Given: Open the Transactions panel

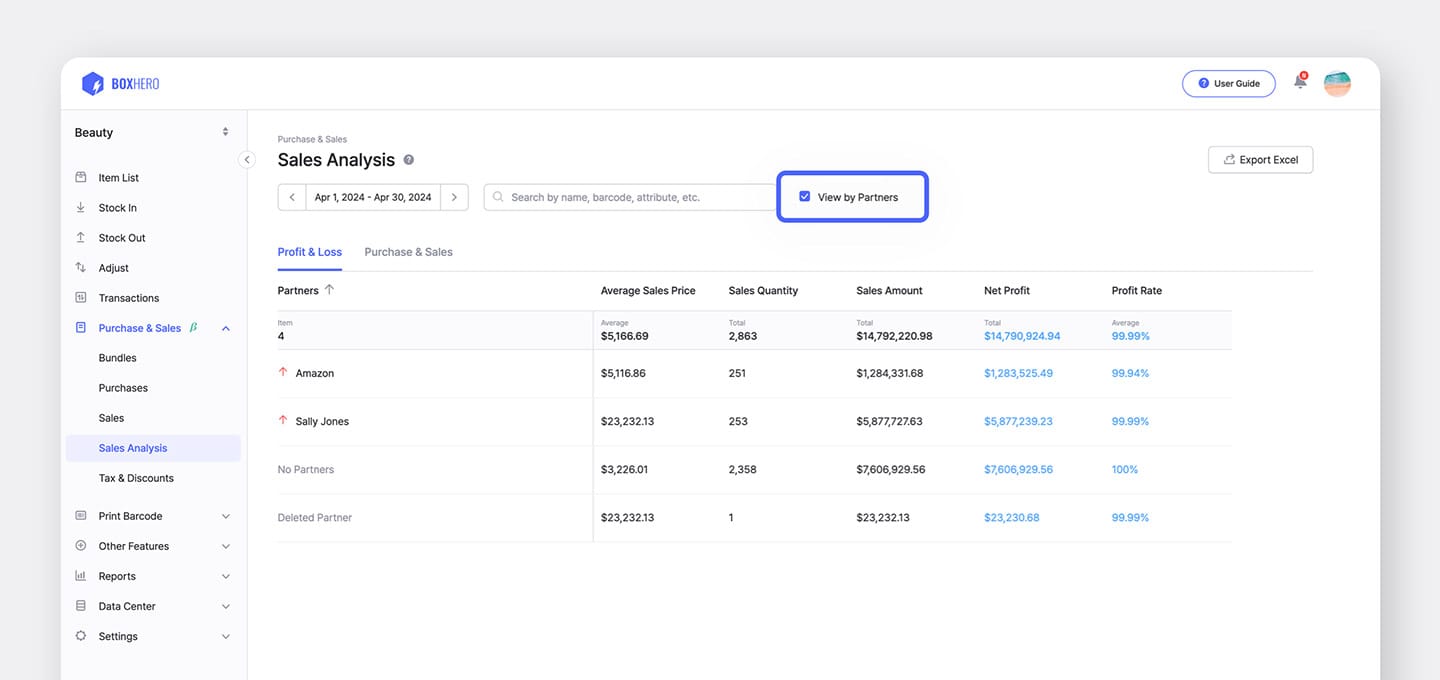Looking at the screenshot, I should (128, 297).
